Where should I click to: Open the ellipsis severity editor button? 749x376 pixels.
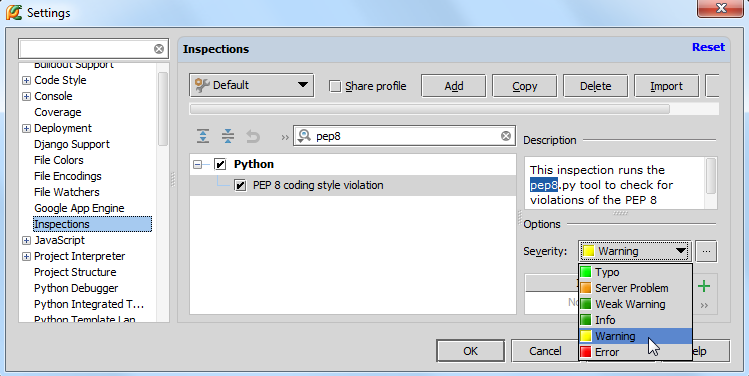coord(706,251)
